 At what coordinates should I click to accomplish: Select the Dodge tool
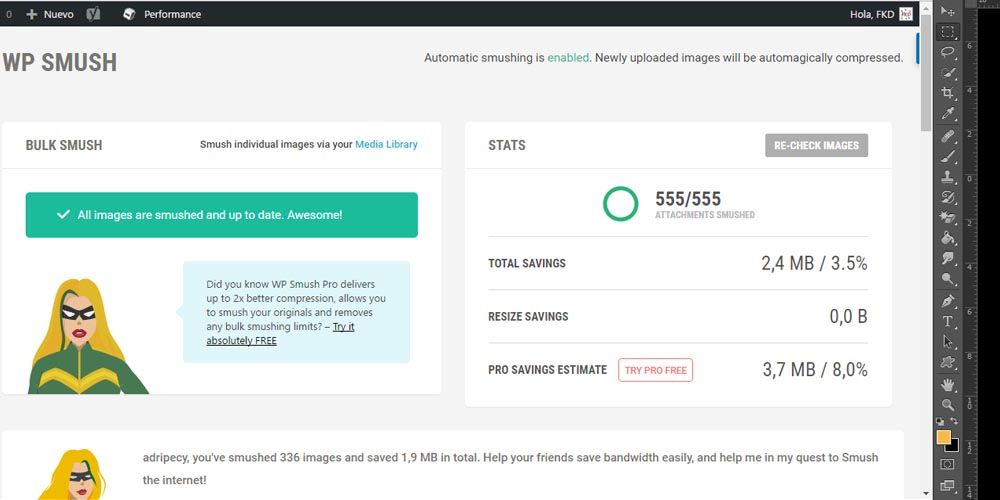pos(948,278)
